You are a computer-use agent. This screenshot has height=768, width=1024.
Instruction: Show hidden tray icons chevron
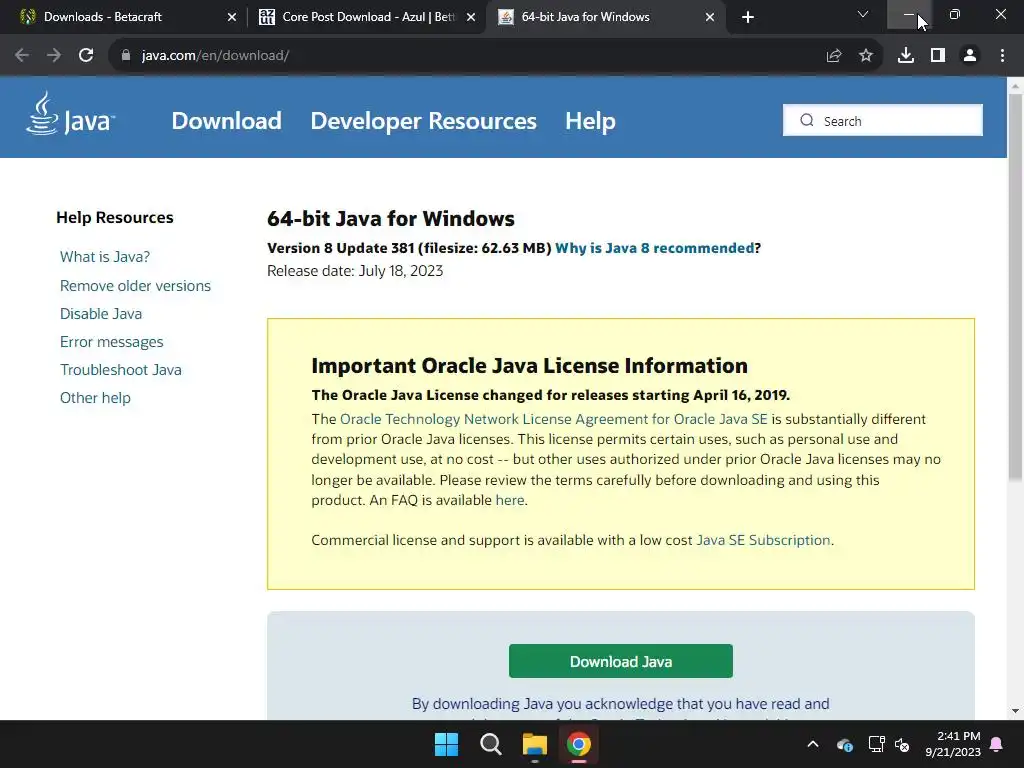click(x=812, y=744)
